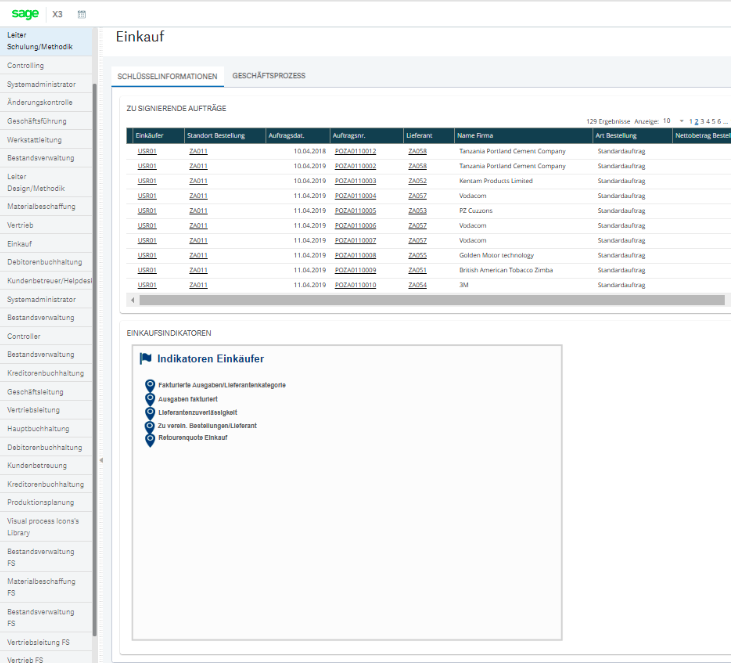The width and height of the screenshot is (731, 663).
Task: Open order POZA0110010
Action: (355, 285)
